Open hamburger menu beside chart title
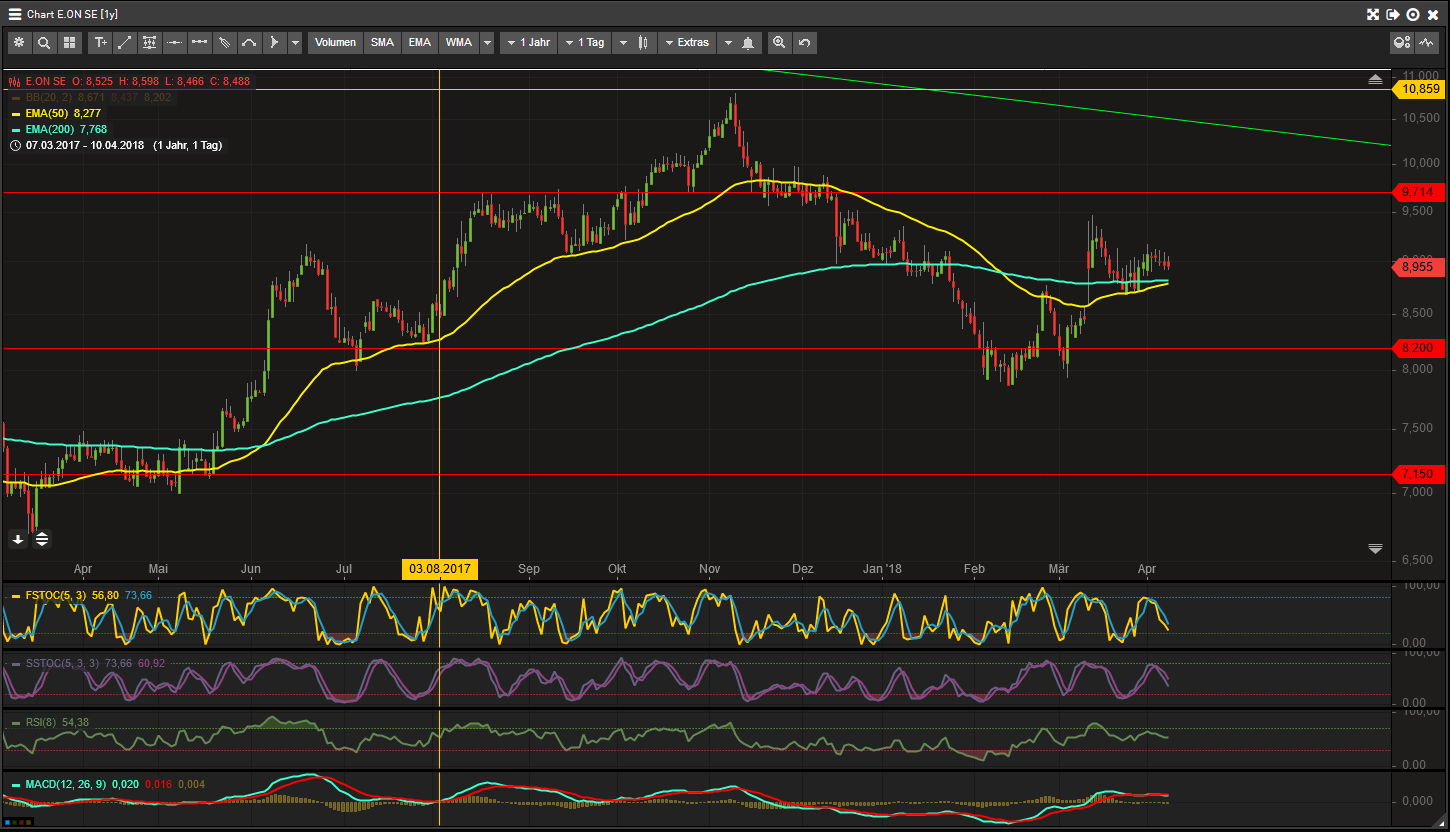This screenshot has width=1450, height=832. tap(14, 14)
